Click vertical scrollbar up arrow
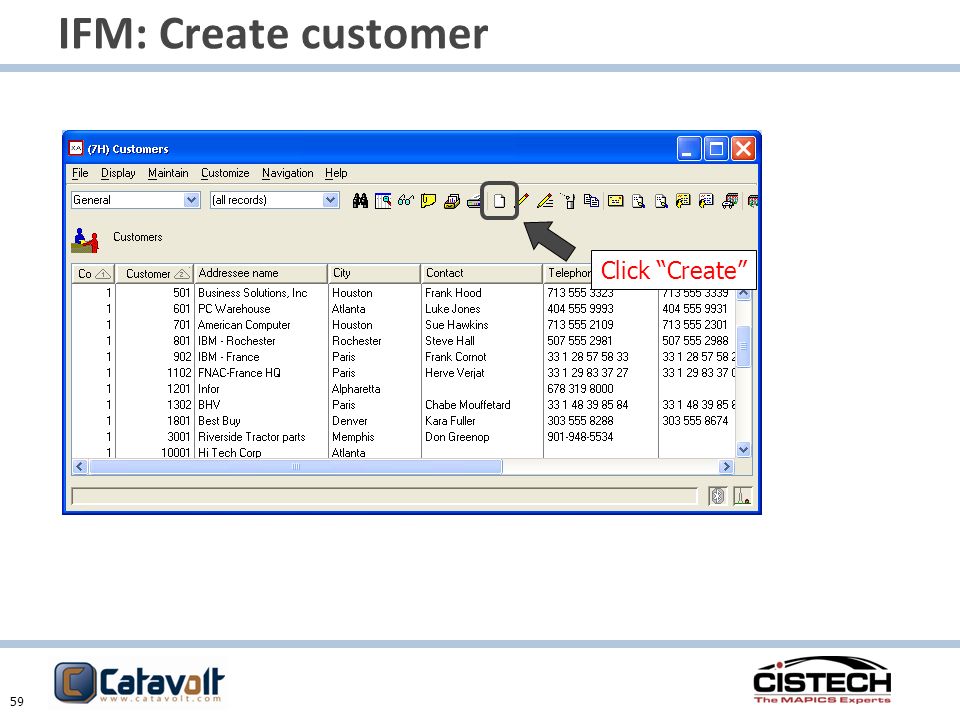This screenshot has height=720, width=960. click(743, 293)
